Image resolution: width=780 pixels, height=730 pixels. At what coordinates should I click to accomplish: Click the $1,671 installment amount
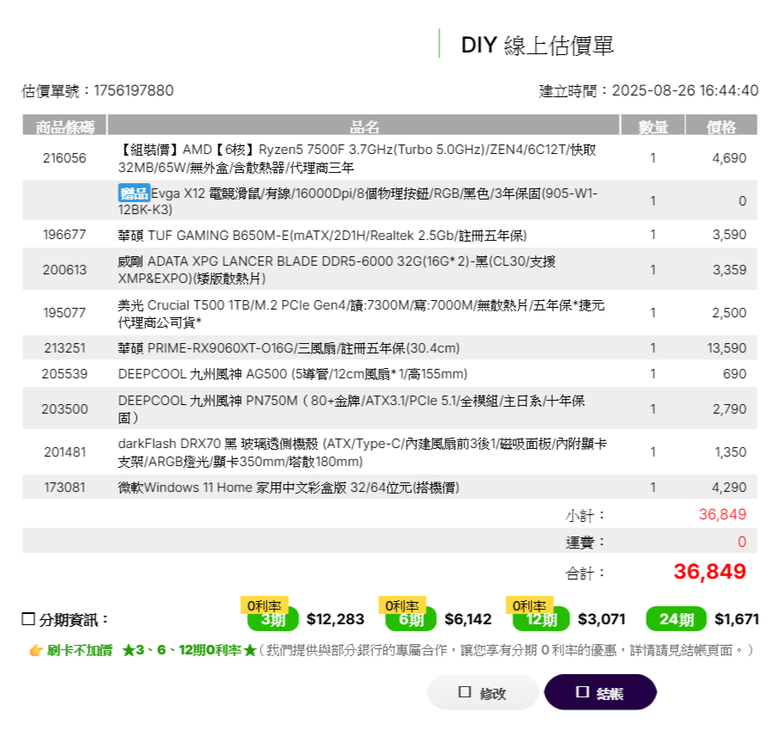737,619
